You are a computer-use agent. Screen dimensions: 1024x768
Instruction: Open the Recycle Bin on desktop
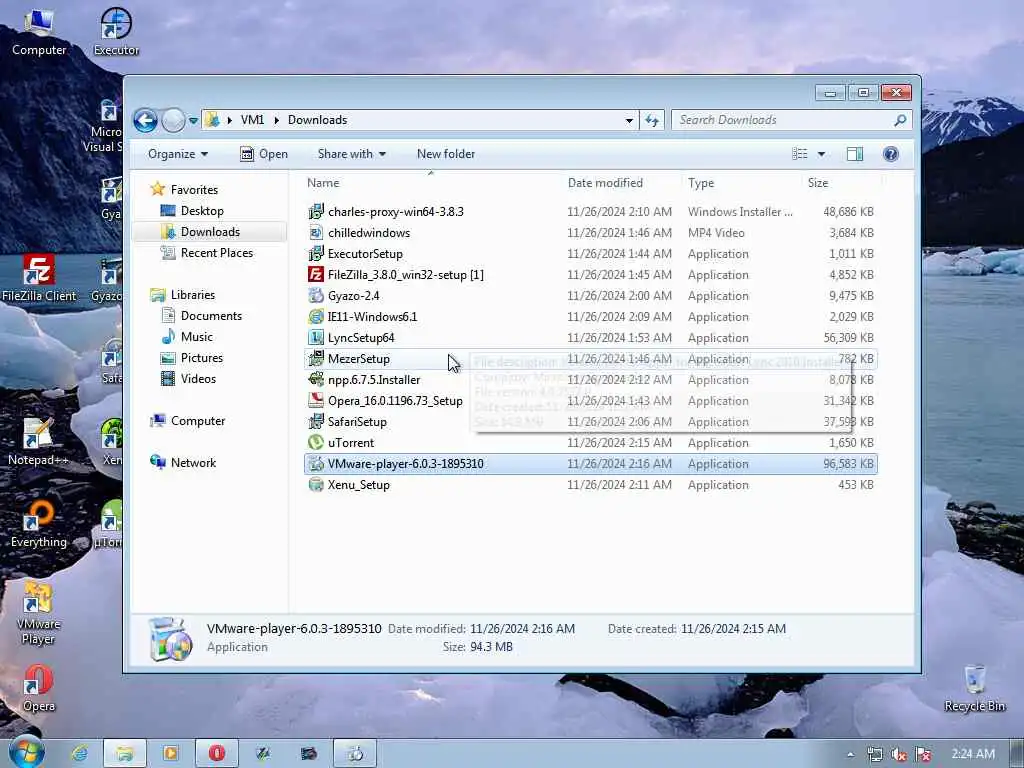[x=974, y=688]
